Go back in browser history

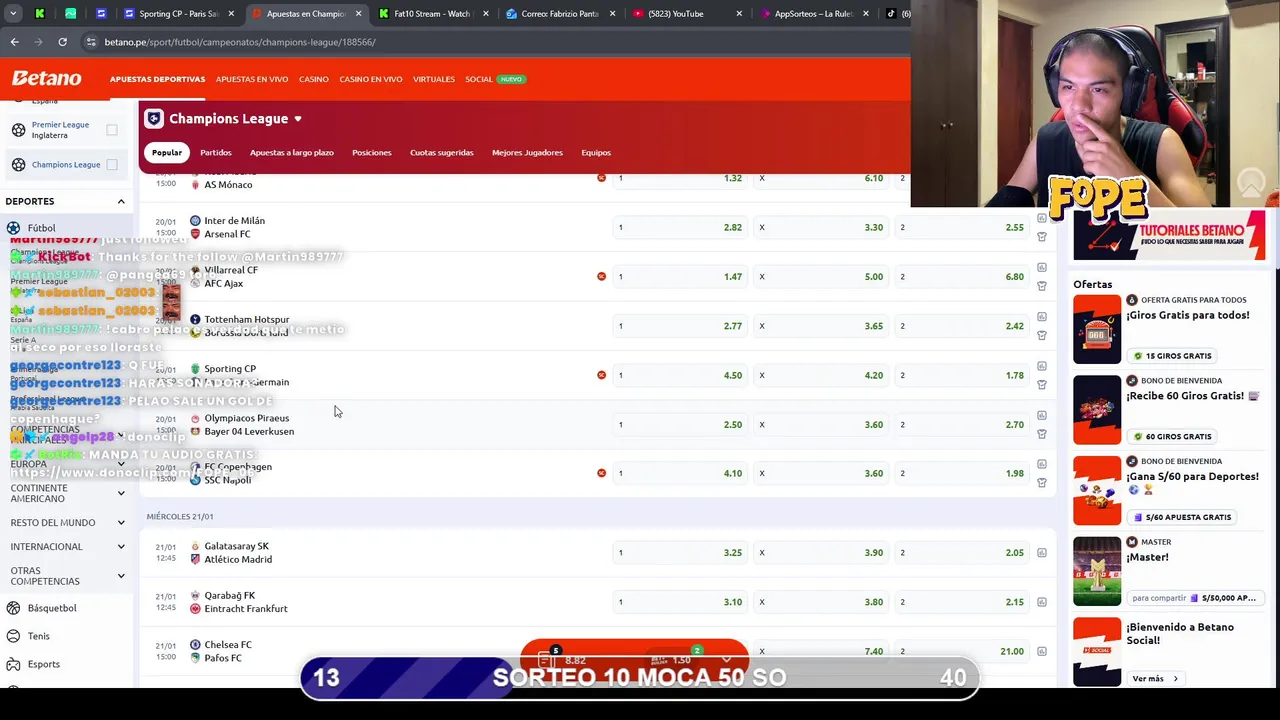tap(14, 42)
